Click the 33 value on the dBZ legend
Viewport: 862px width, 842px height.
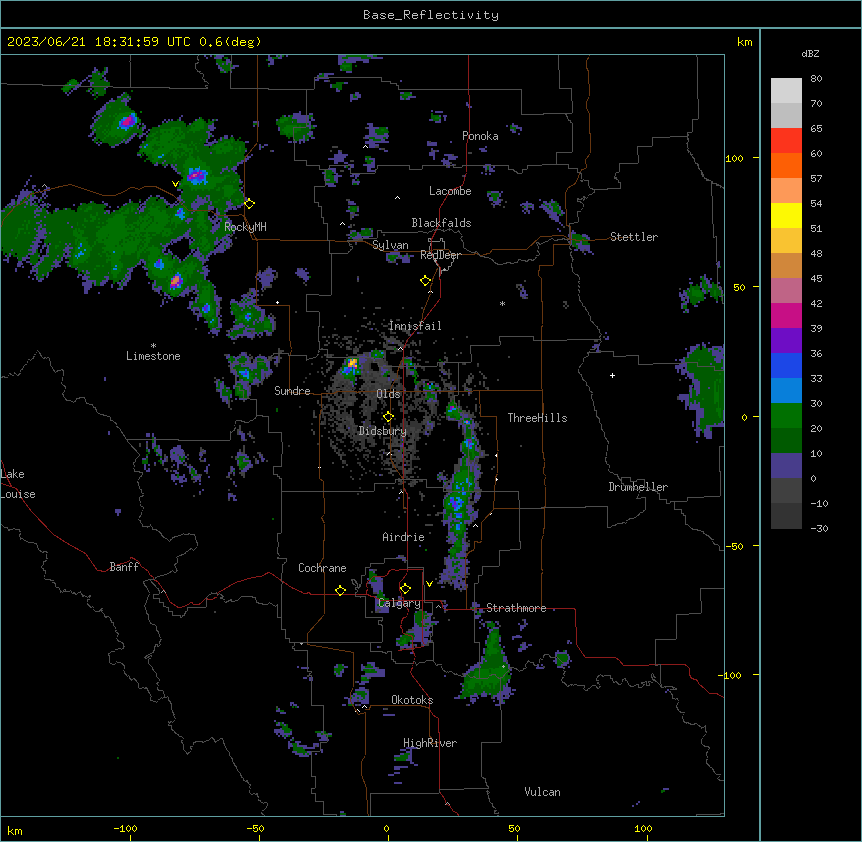pyautogui.click(x=816, y=378)
